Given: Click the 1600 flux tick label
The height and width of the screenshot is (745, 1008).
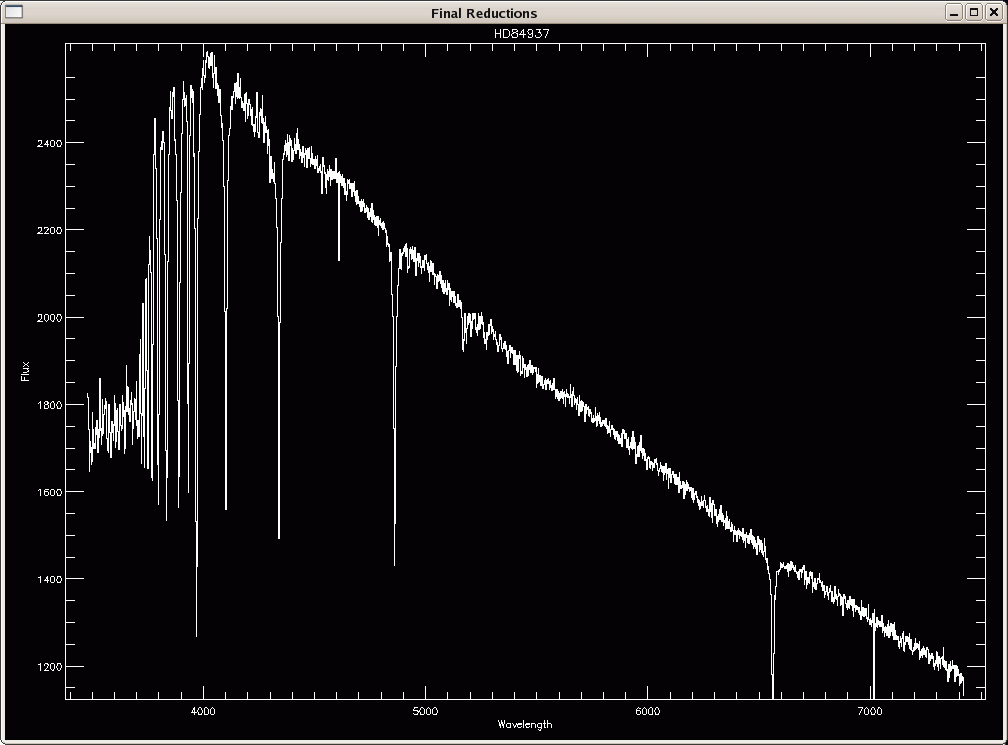Looking at the screenshot, I should 48,492.
